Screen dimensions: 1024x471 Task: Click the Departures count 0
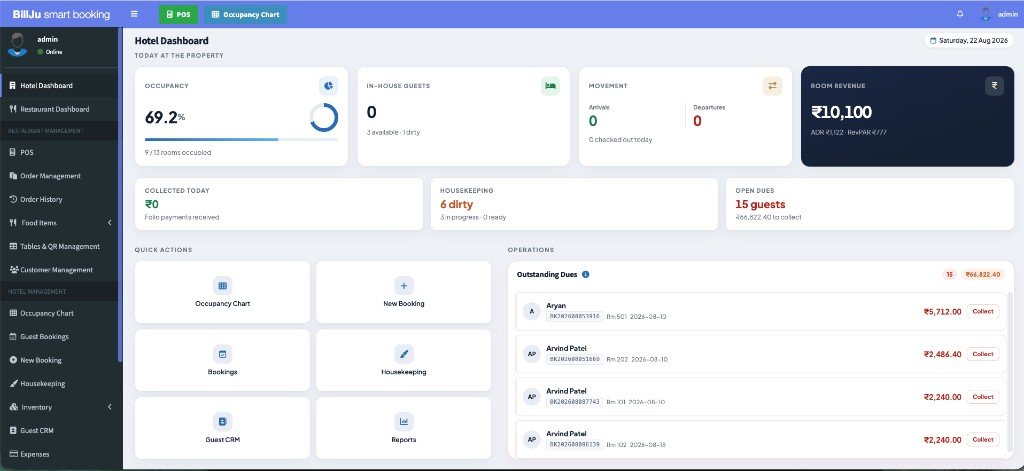[x=697, y=121]
